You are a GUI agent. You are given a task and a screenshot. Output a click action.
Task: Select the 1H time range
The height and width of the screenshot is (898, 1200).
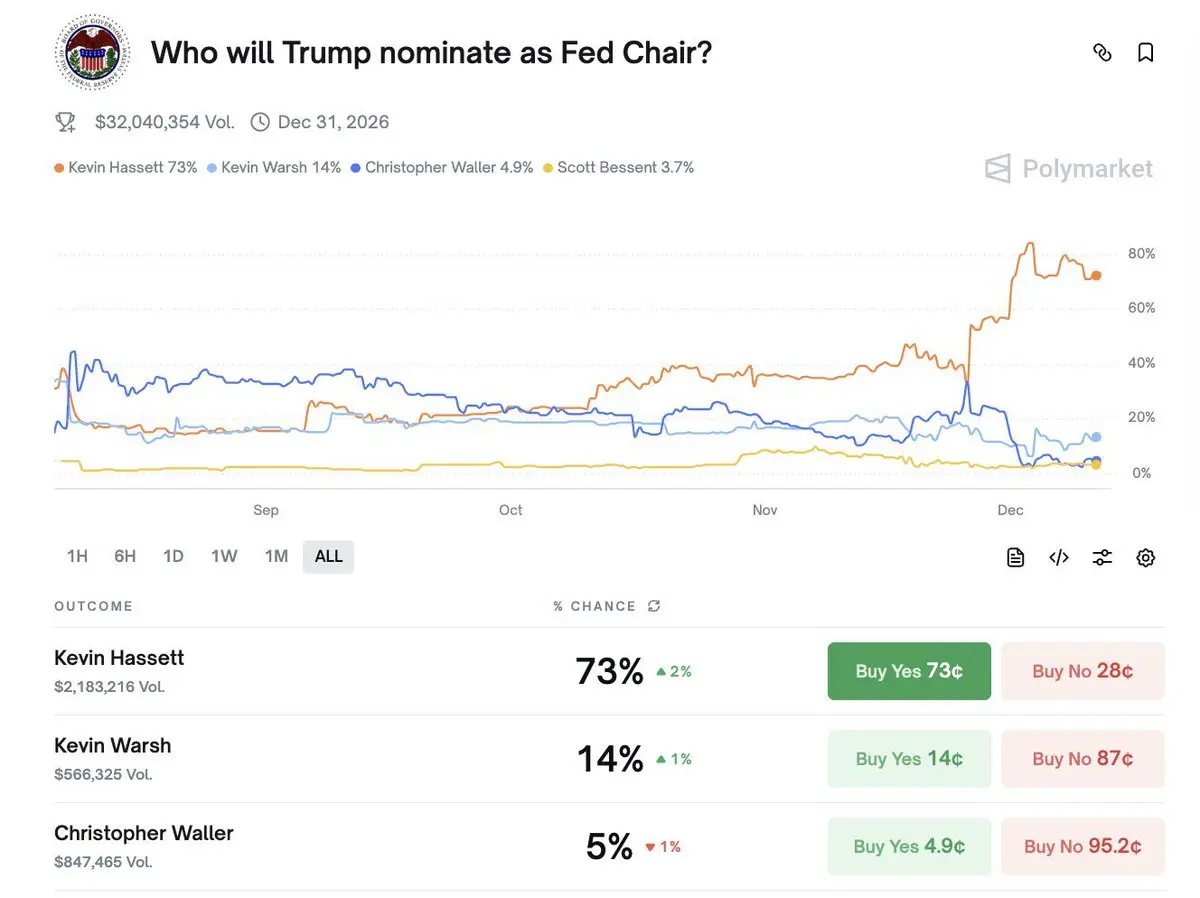[77, 556]
